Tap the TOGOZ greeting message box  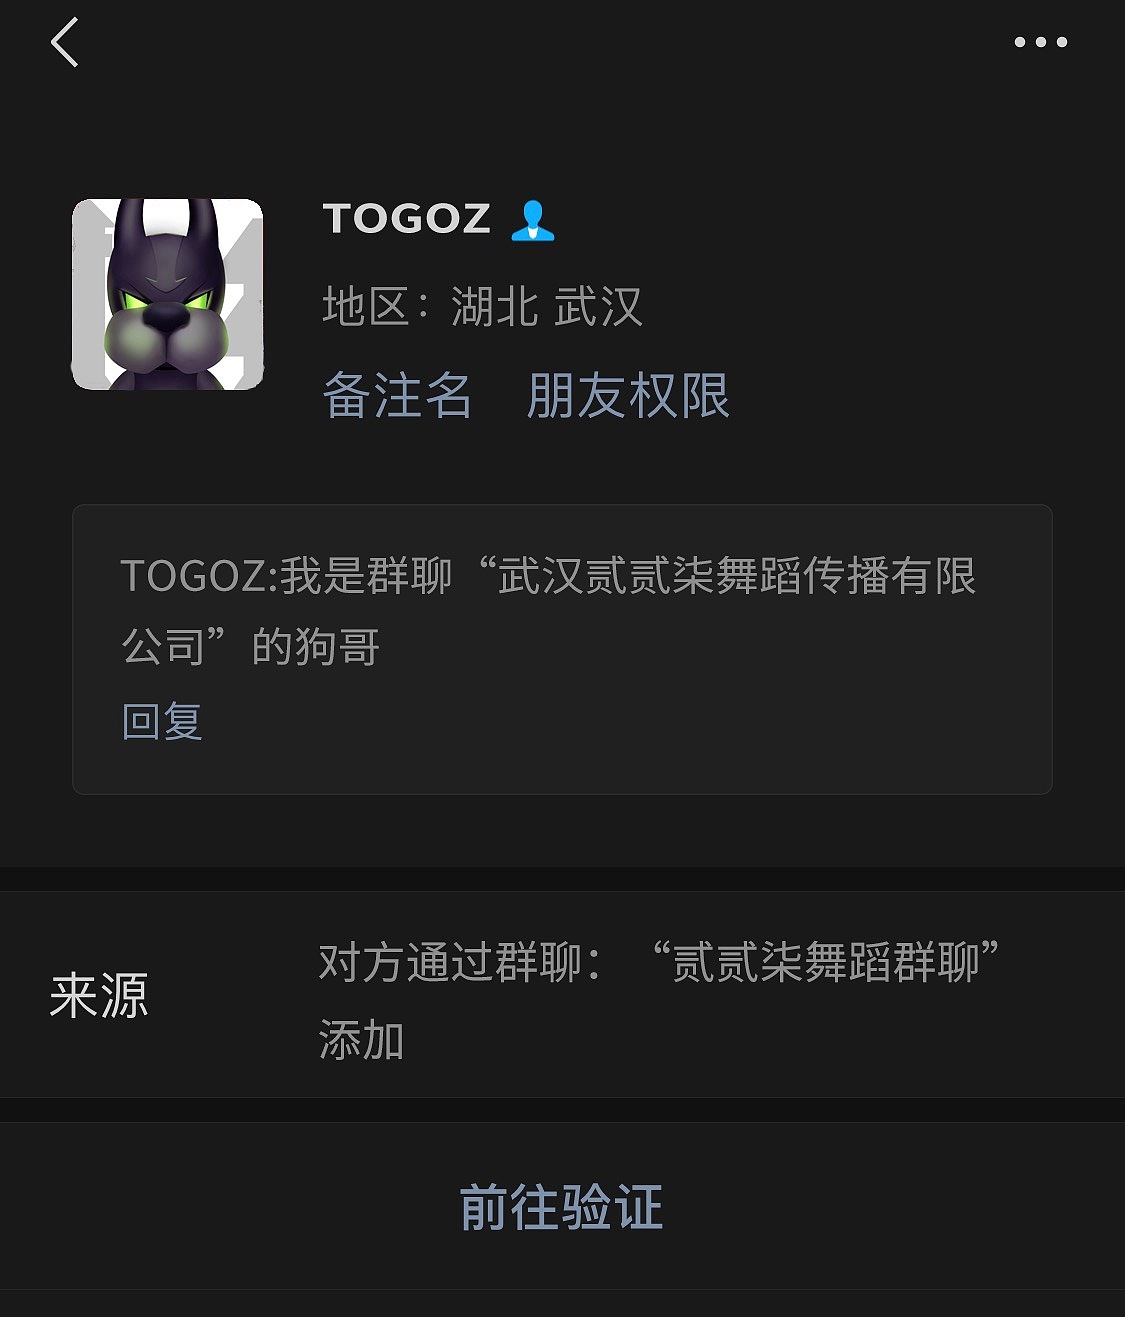(562, 649)
